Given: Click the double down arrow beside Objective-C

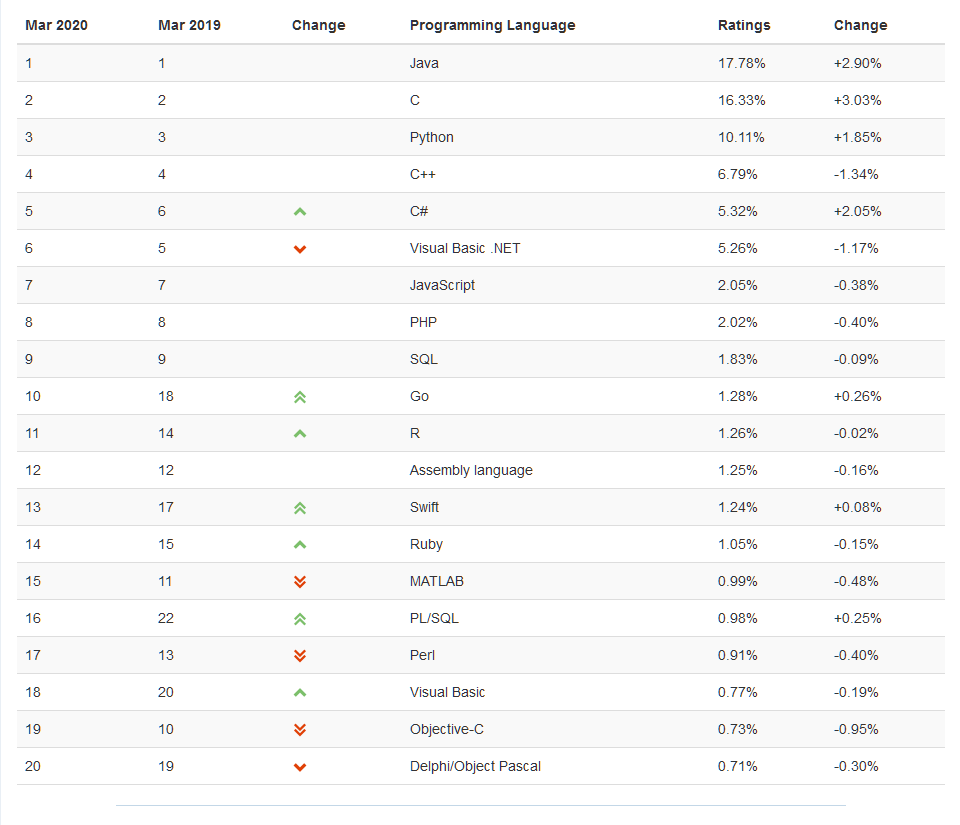Looking at the screenshot, I should click(299, 730).
